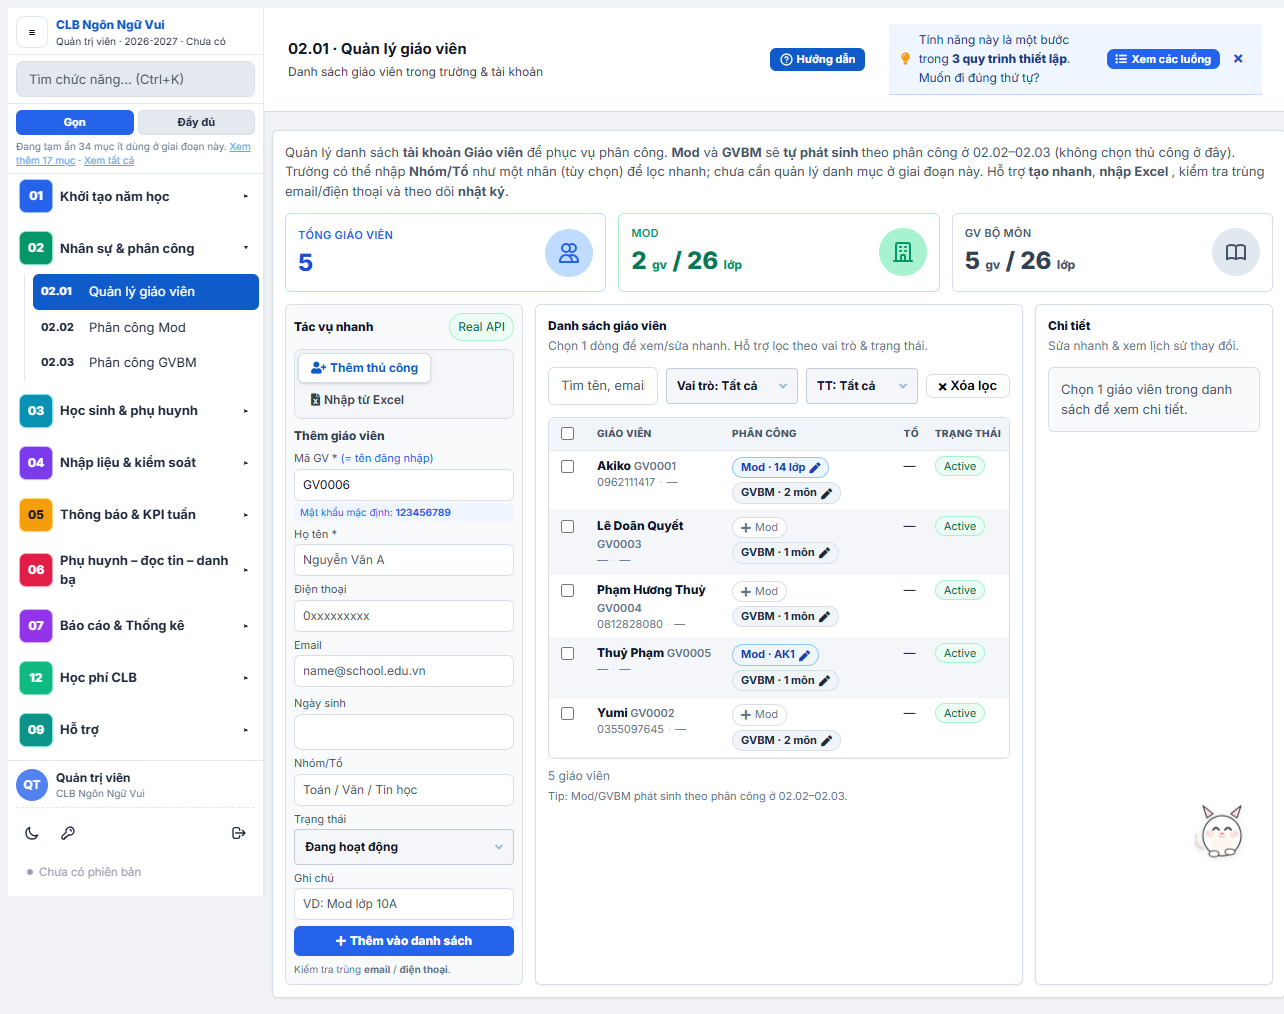
Task: Click the cat mascot assistant
Action: (1220, 831)
